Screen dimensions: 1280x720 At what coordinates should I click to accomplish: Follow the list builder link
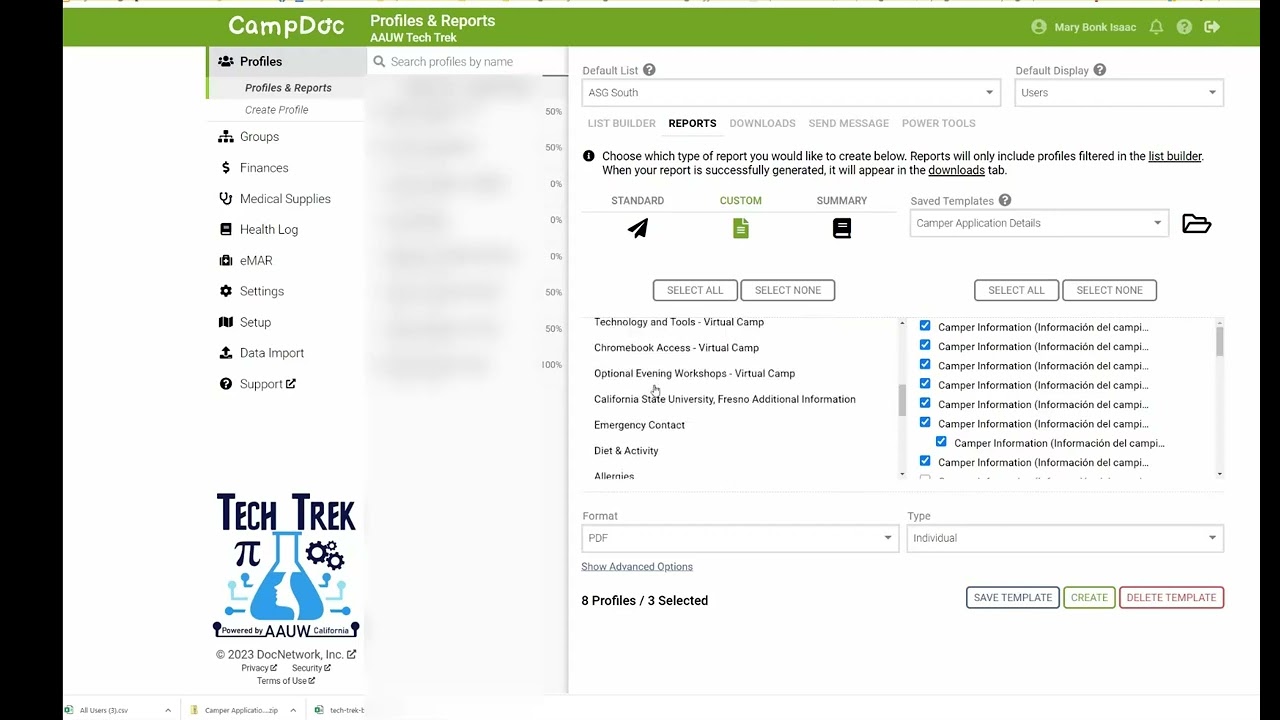pos(1175,156)
